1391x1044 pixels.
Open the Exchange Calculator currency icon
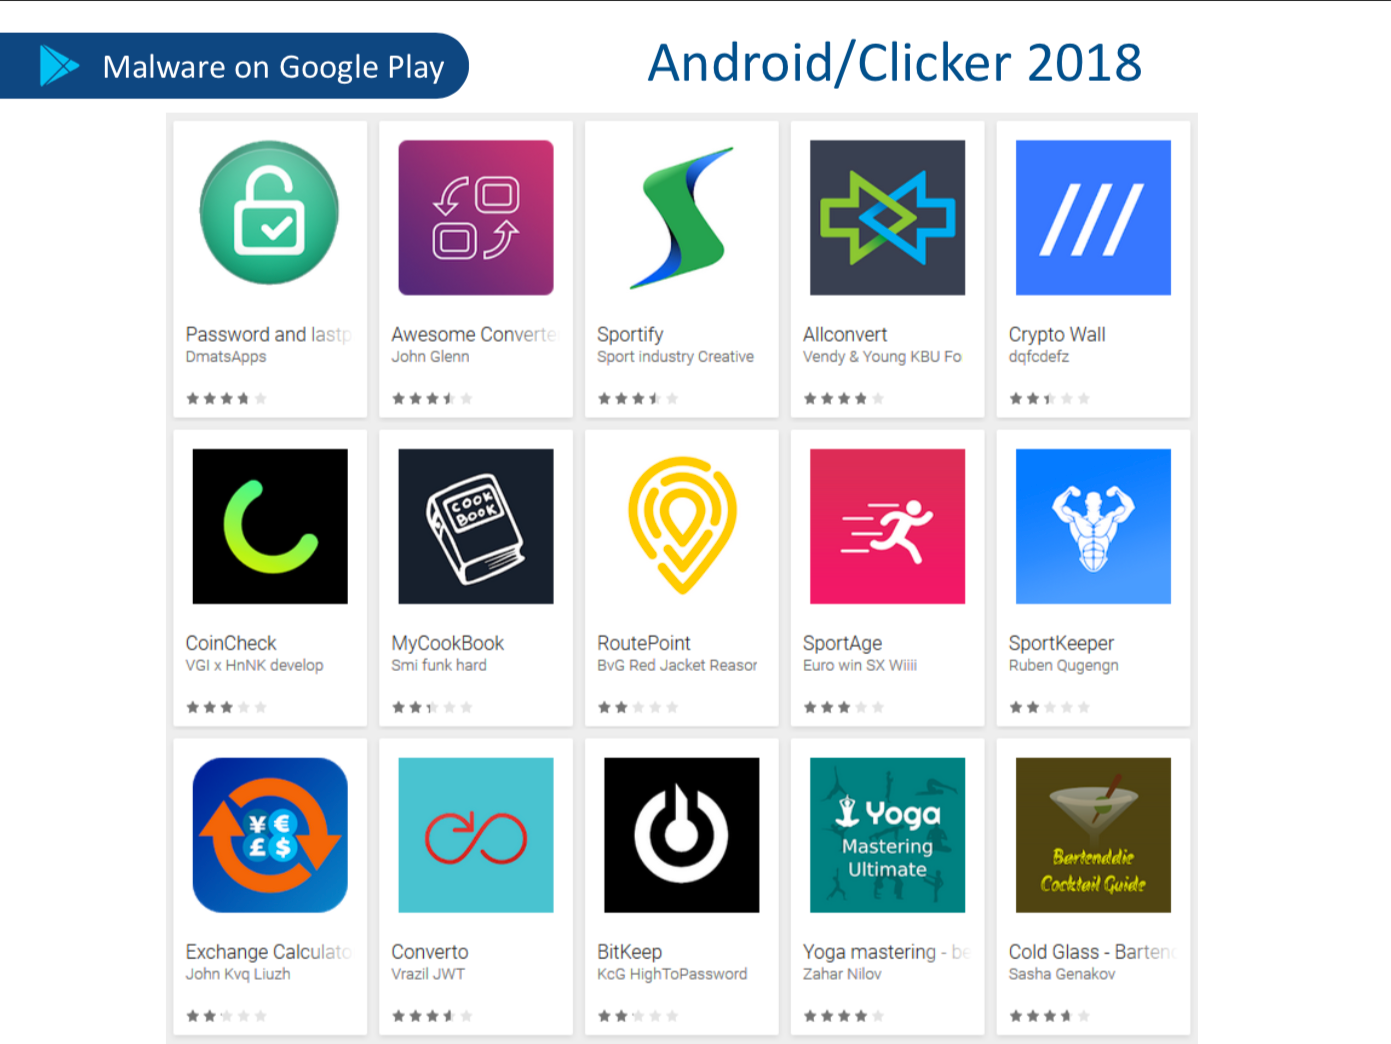[270, 835]
